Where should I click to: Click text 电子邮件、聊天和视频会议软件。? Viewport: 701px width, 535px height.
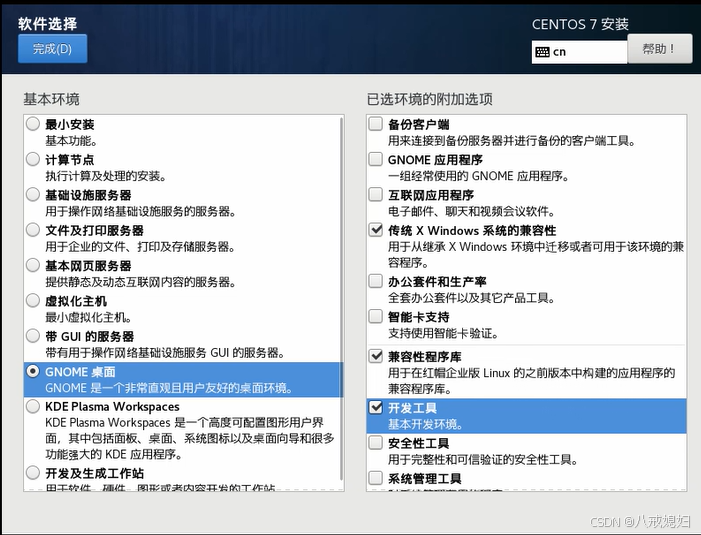click(x=471, y=211)
